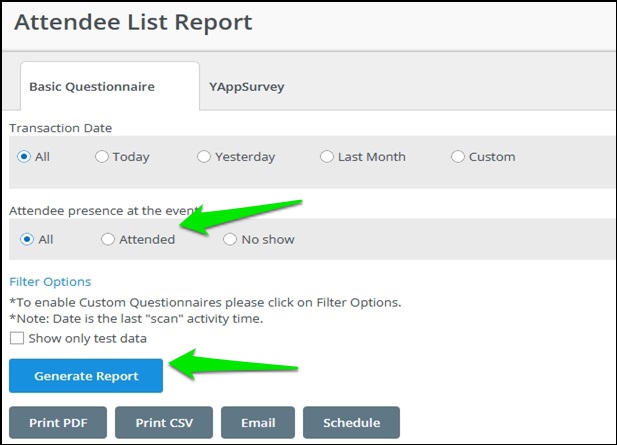The width and height of the screenshot is (617, 445).
Task: Click the Attendee List Report heading
Action: (133, 22)
